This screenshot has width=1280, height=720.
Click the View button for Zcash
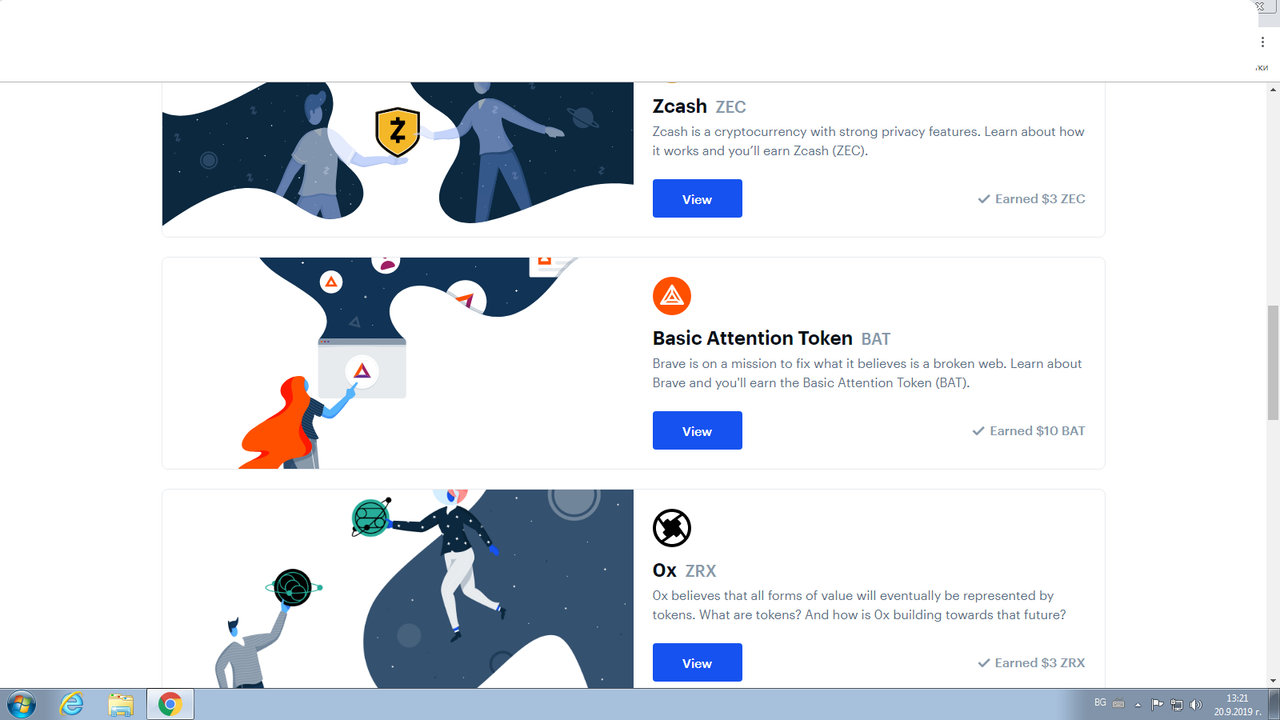tap(697, 198)
